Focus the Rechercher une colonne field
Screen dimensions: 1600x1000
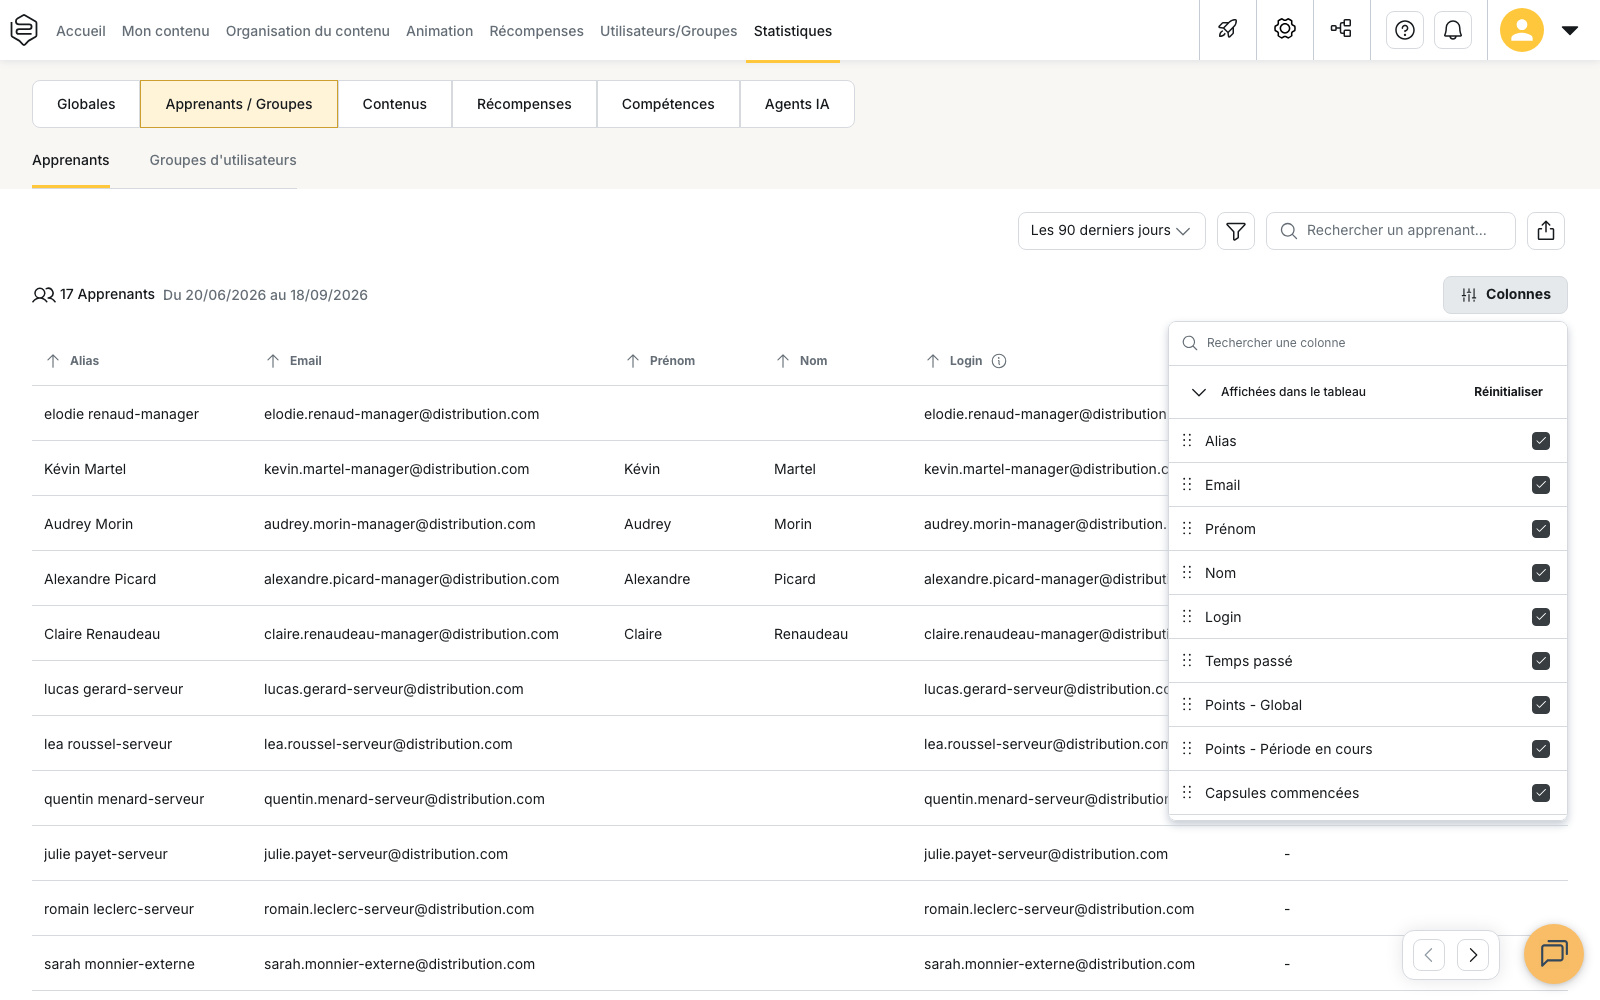click(x=1367, y=343)
